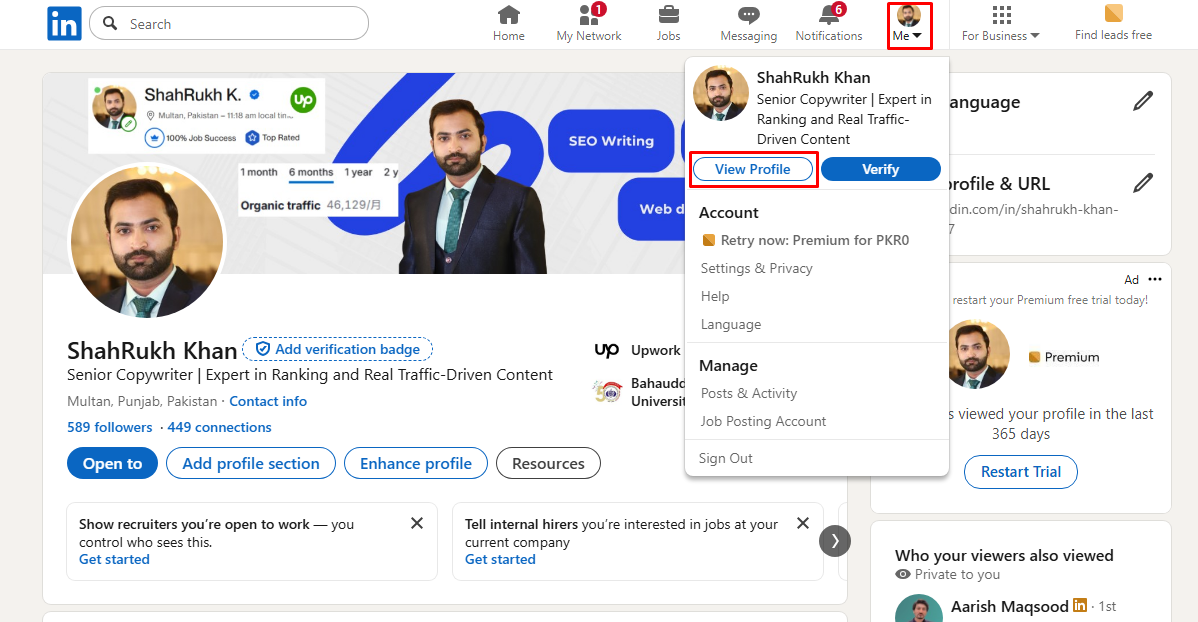Edit the profile URL with the pencil icon

coord(1141,183)
